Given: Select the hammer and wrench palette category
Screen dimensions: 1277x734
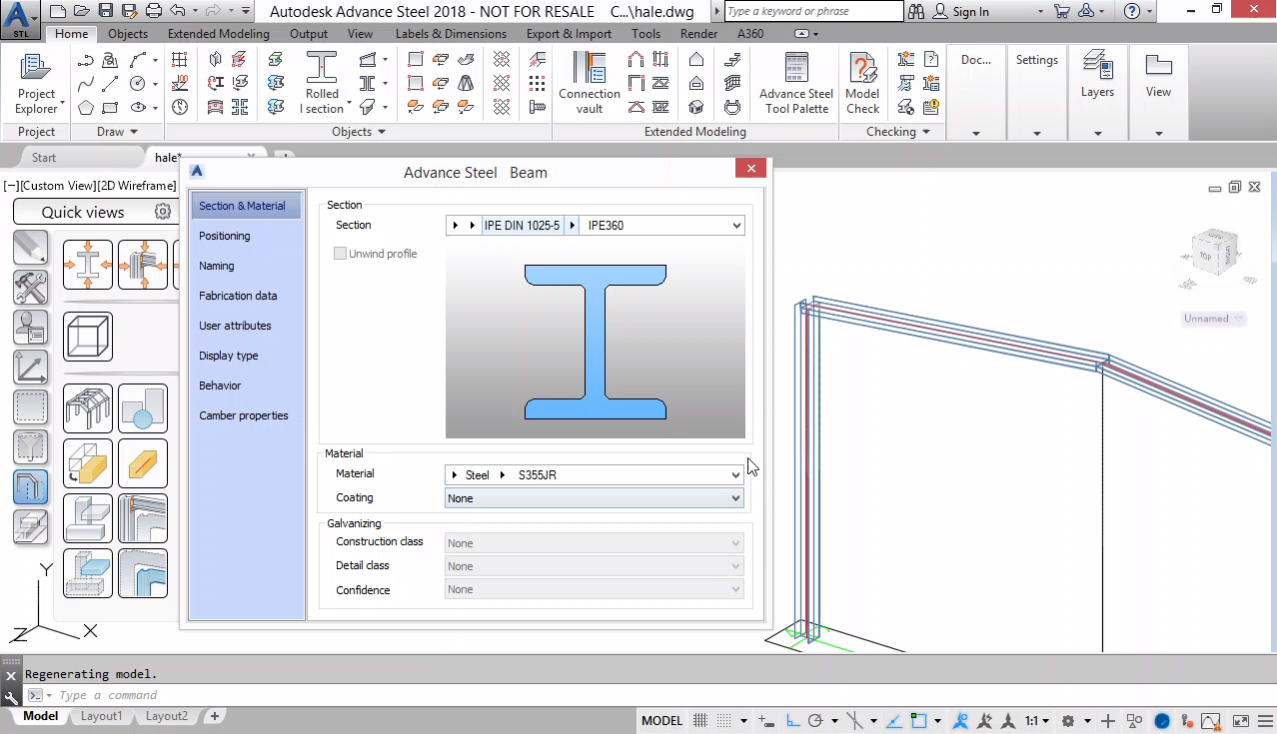Looking at the screenshot, I should (x=30, y=288).
